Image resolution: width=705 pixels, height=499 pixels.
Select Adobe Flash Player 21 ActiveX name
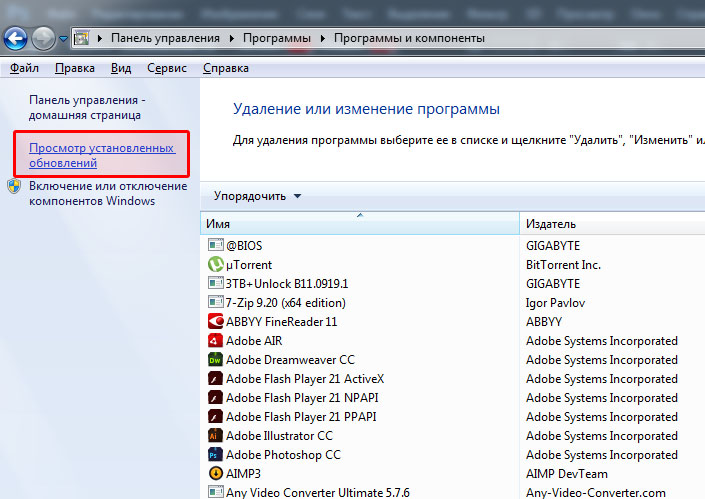(x=305, y=379)
